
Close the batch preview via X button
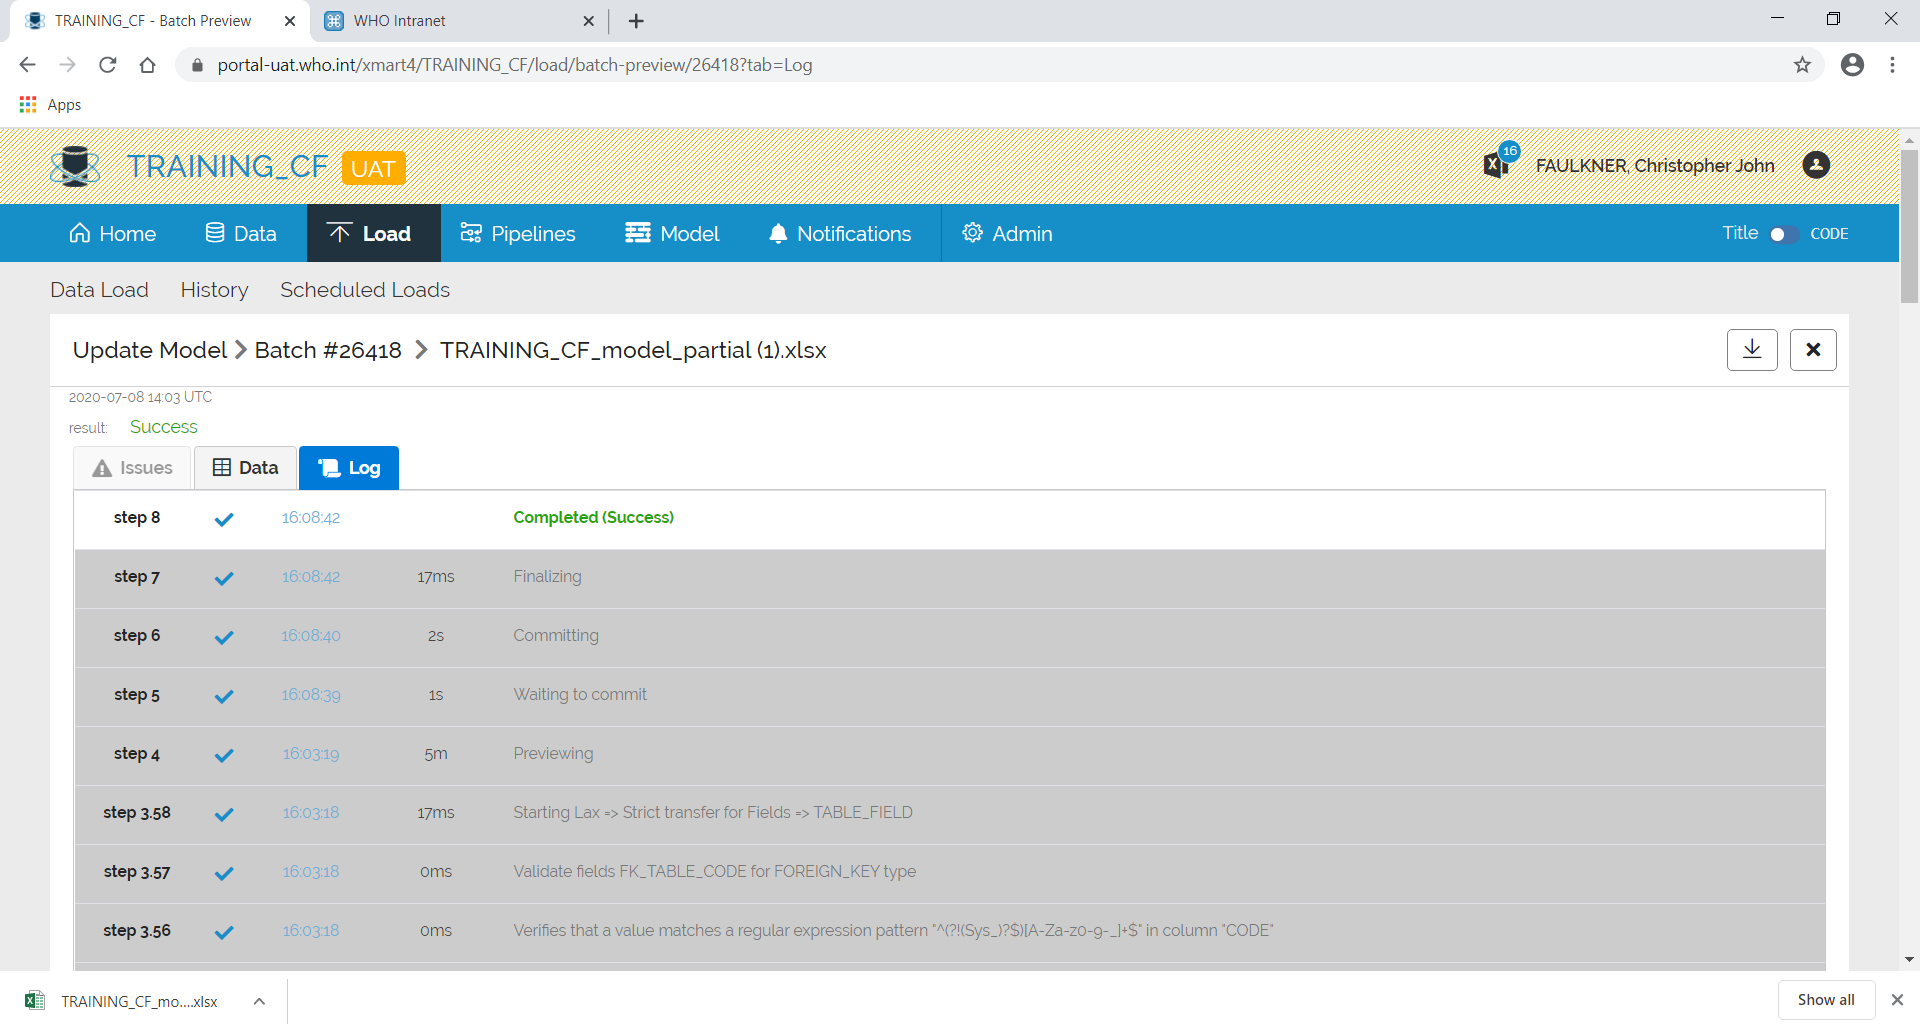click(1813, 349)
